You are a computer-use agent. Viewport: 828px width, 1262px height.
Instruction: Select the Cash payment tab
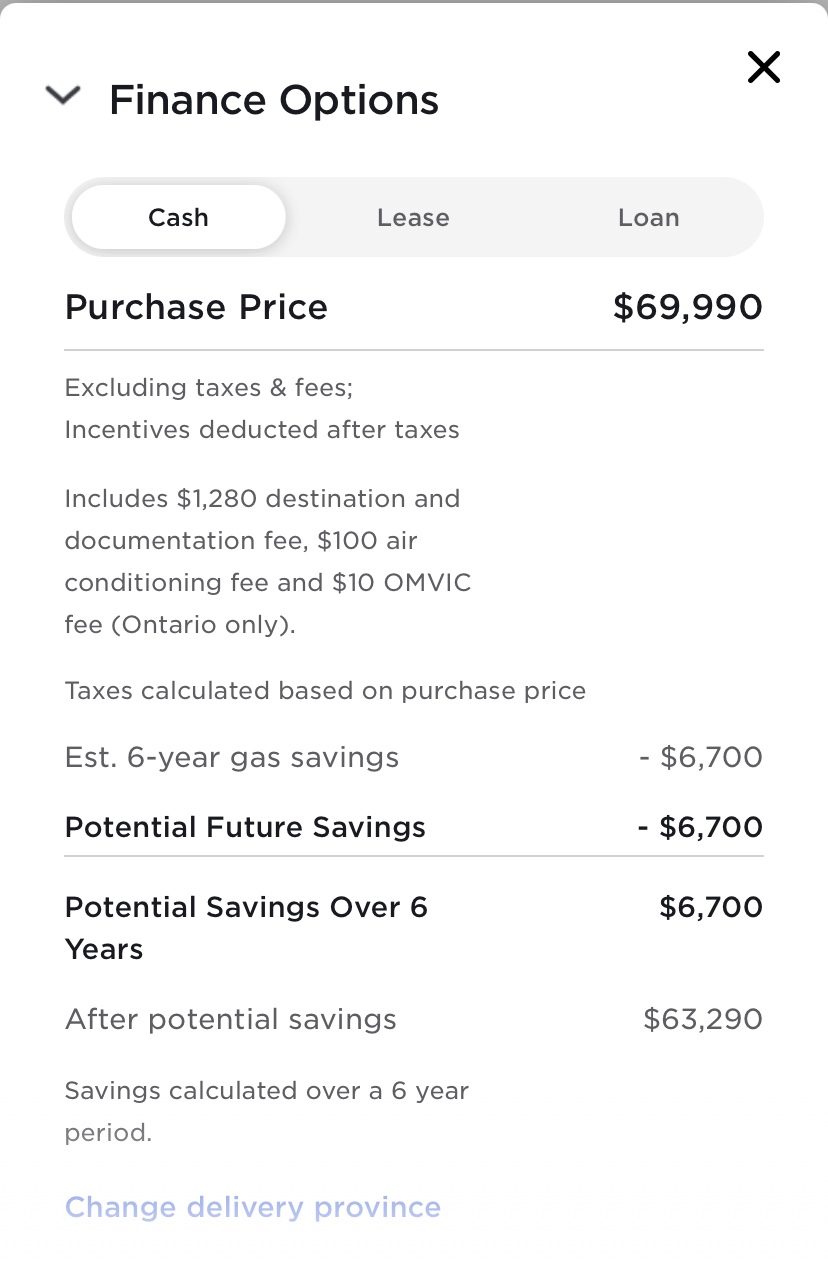(x=179, y=217)
